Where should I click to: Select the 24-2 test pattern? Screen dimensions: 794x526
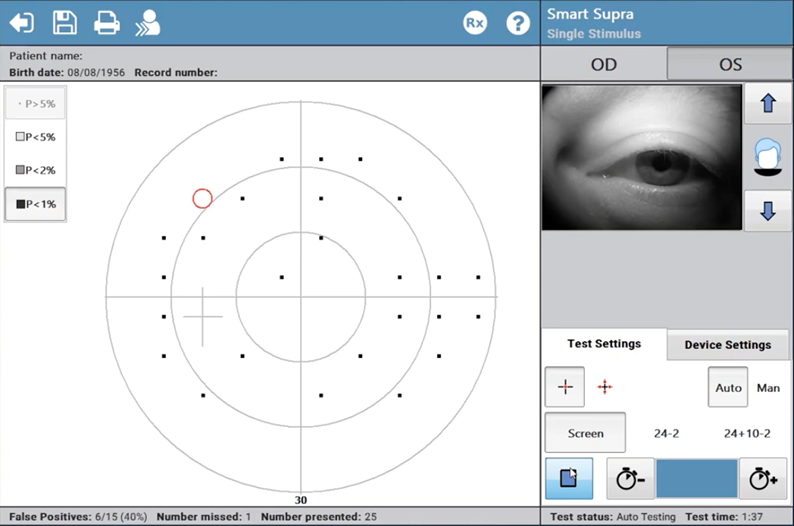(667, 433)
